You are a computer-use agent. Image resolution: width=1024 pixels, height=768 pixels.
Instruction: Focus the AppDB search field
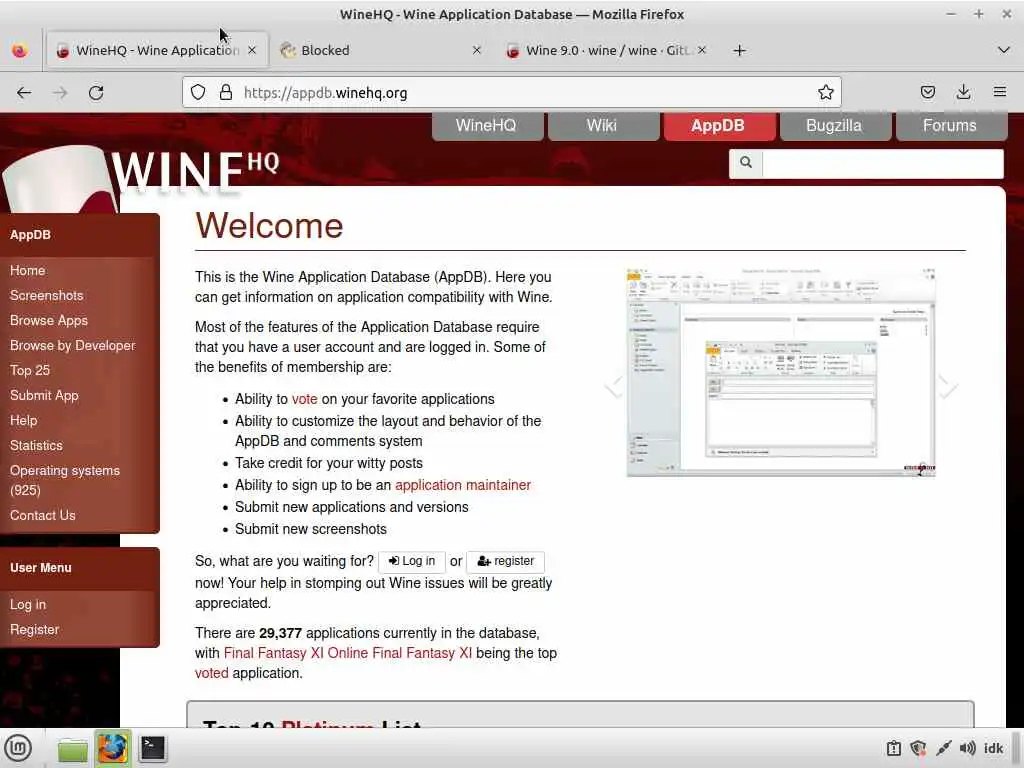pyautogui.click(x=882, y=163)
